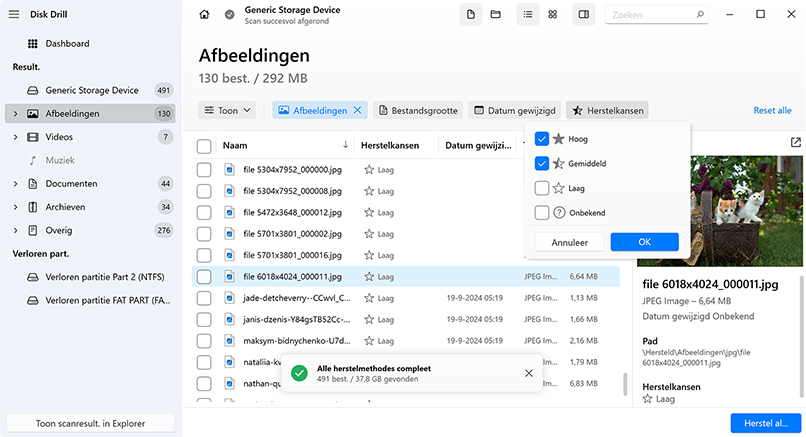Viewport: 806px width, 437px height.
Task: Click sort arrow in Naam column
Action: coord(345,145)
